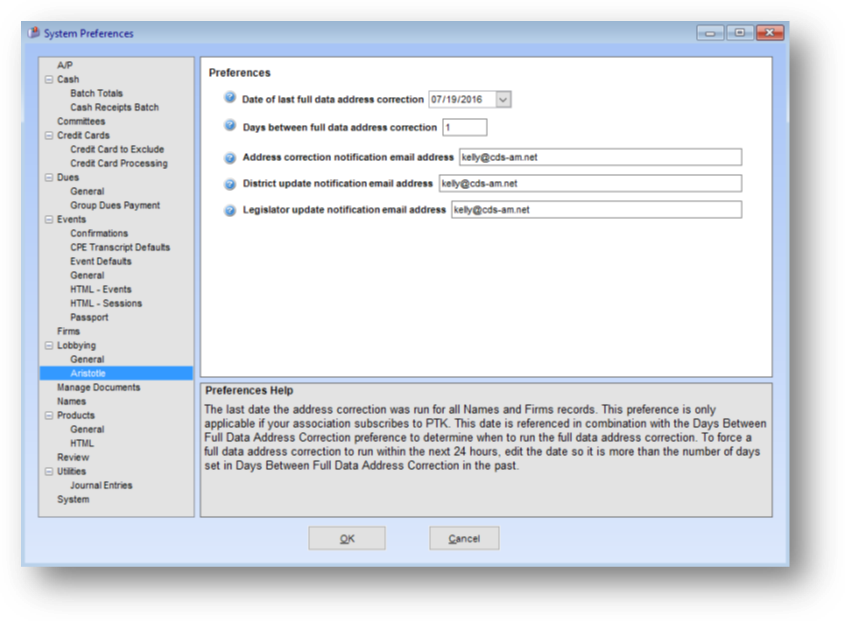This screenshot has width=845, height=621.
Task: Collapse the Dues tree node
Action: click(49, 177)
